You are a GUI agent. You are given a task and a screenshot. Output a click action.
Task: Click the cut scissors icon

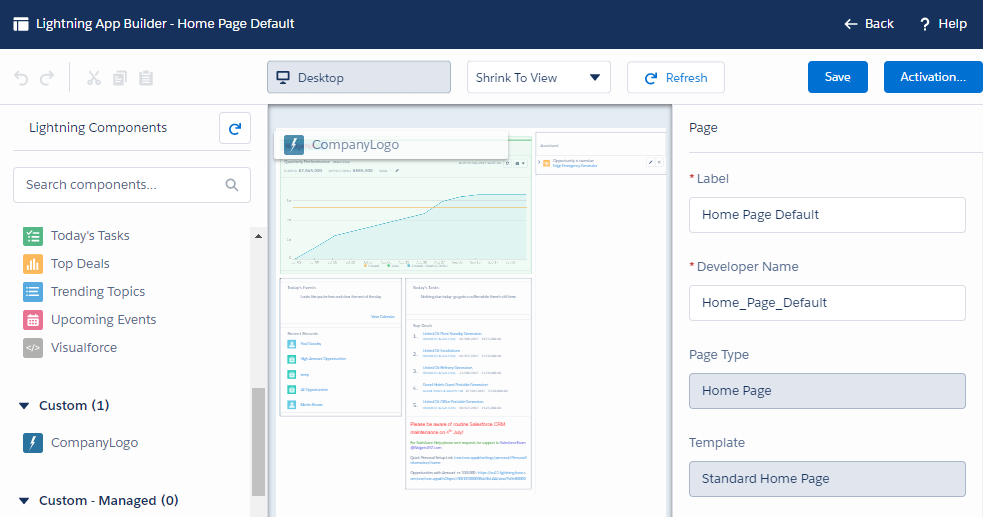click(x=93, y=78)
